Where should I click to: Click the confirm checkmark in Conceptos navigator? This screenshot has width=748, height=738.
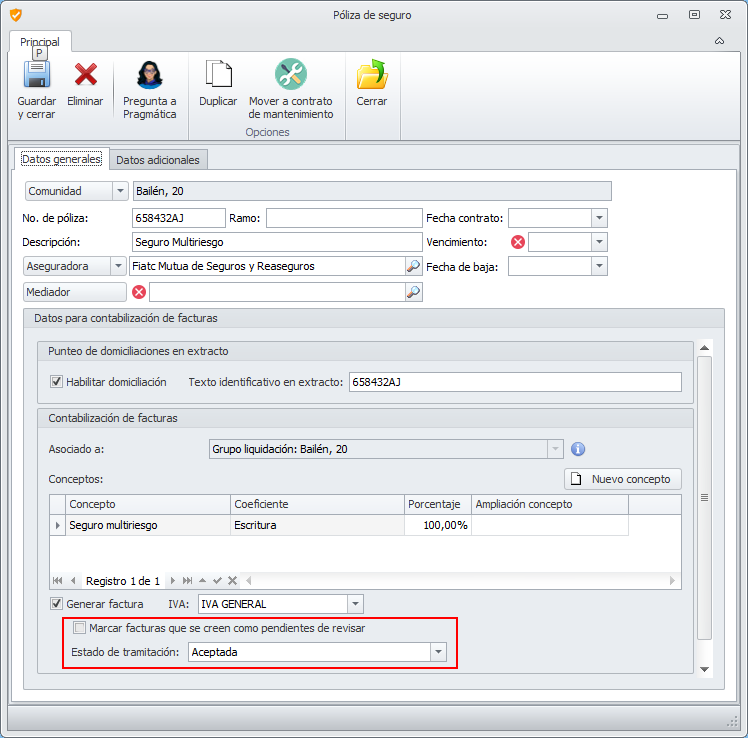click(218, 581)
